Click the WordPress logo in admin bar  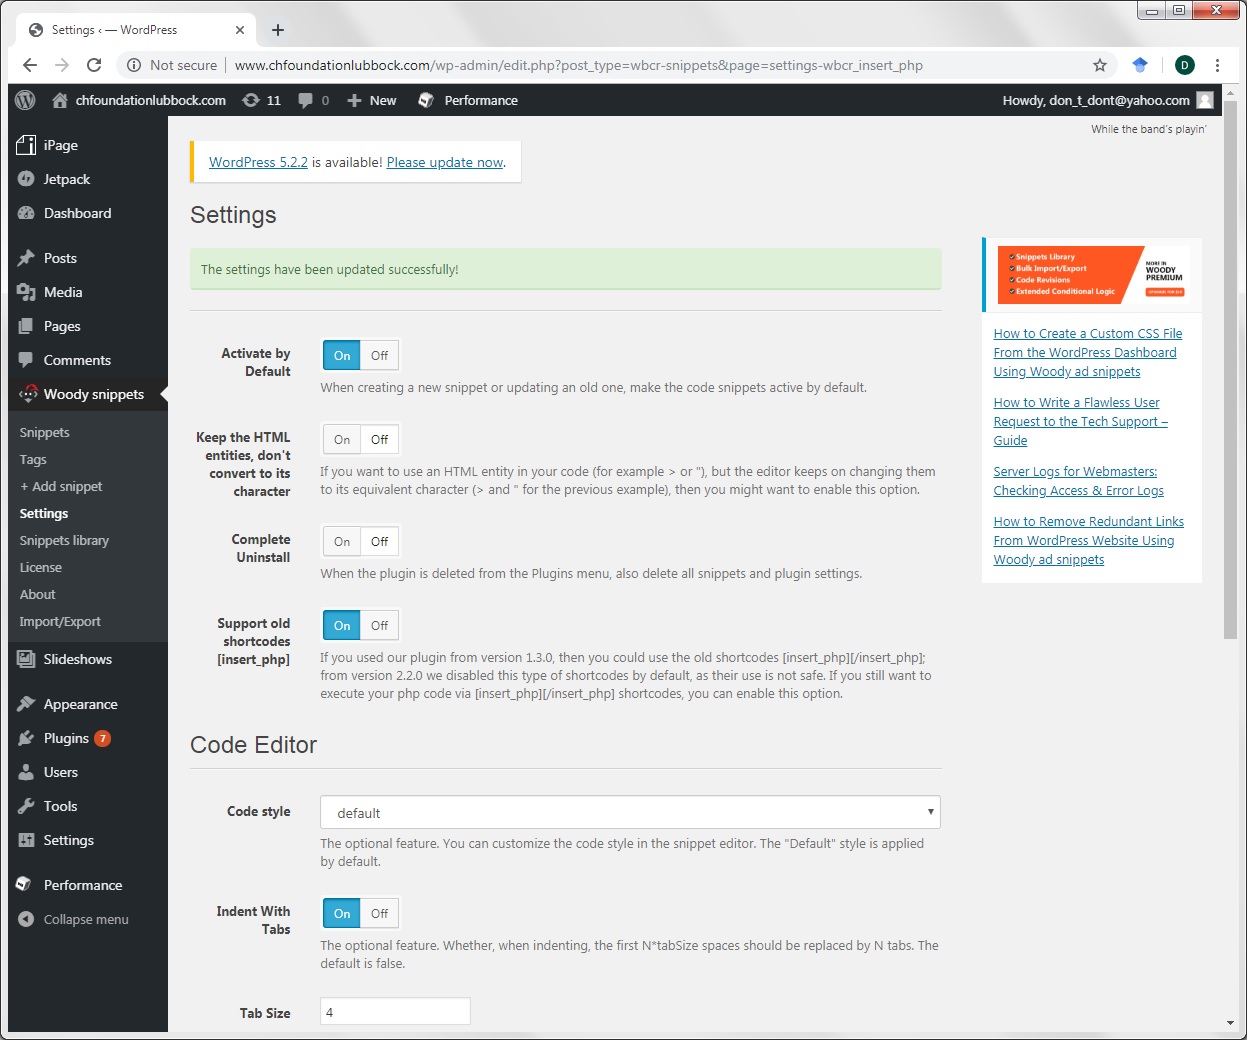pyautogui.click(x=26, y=100)
